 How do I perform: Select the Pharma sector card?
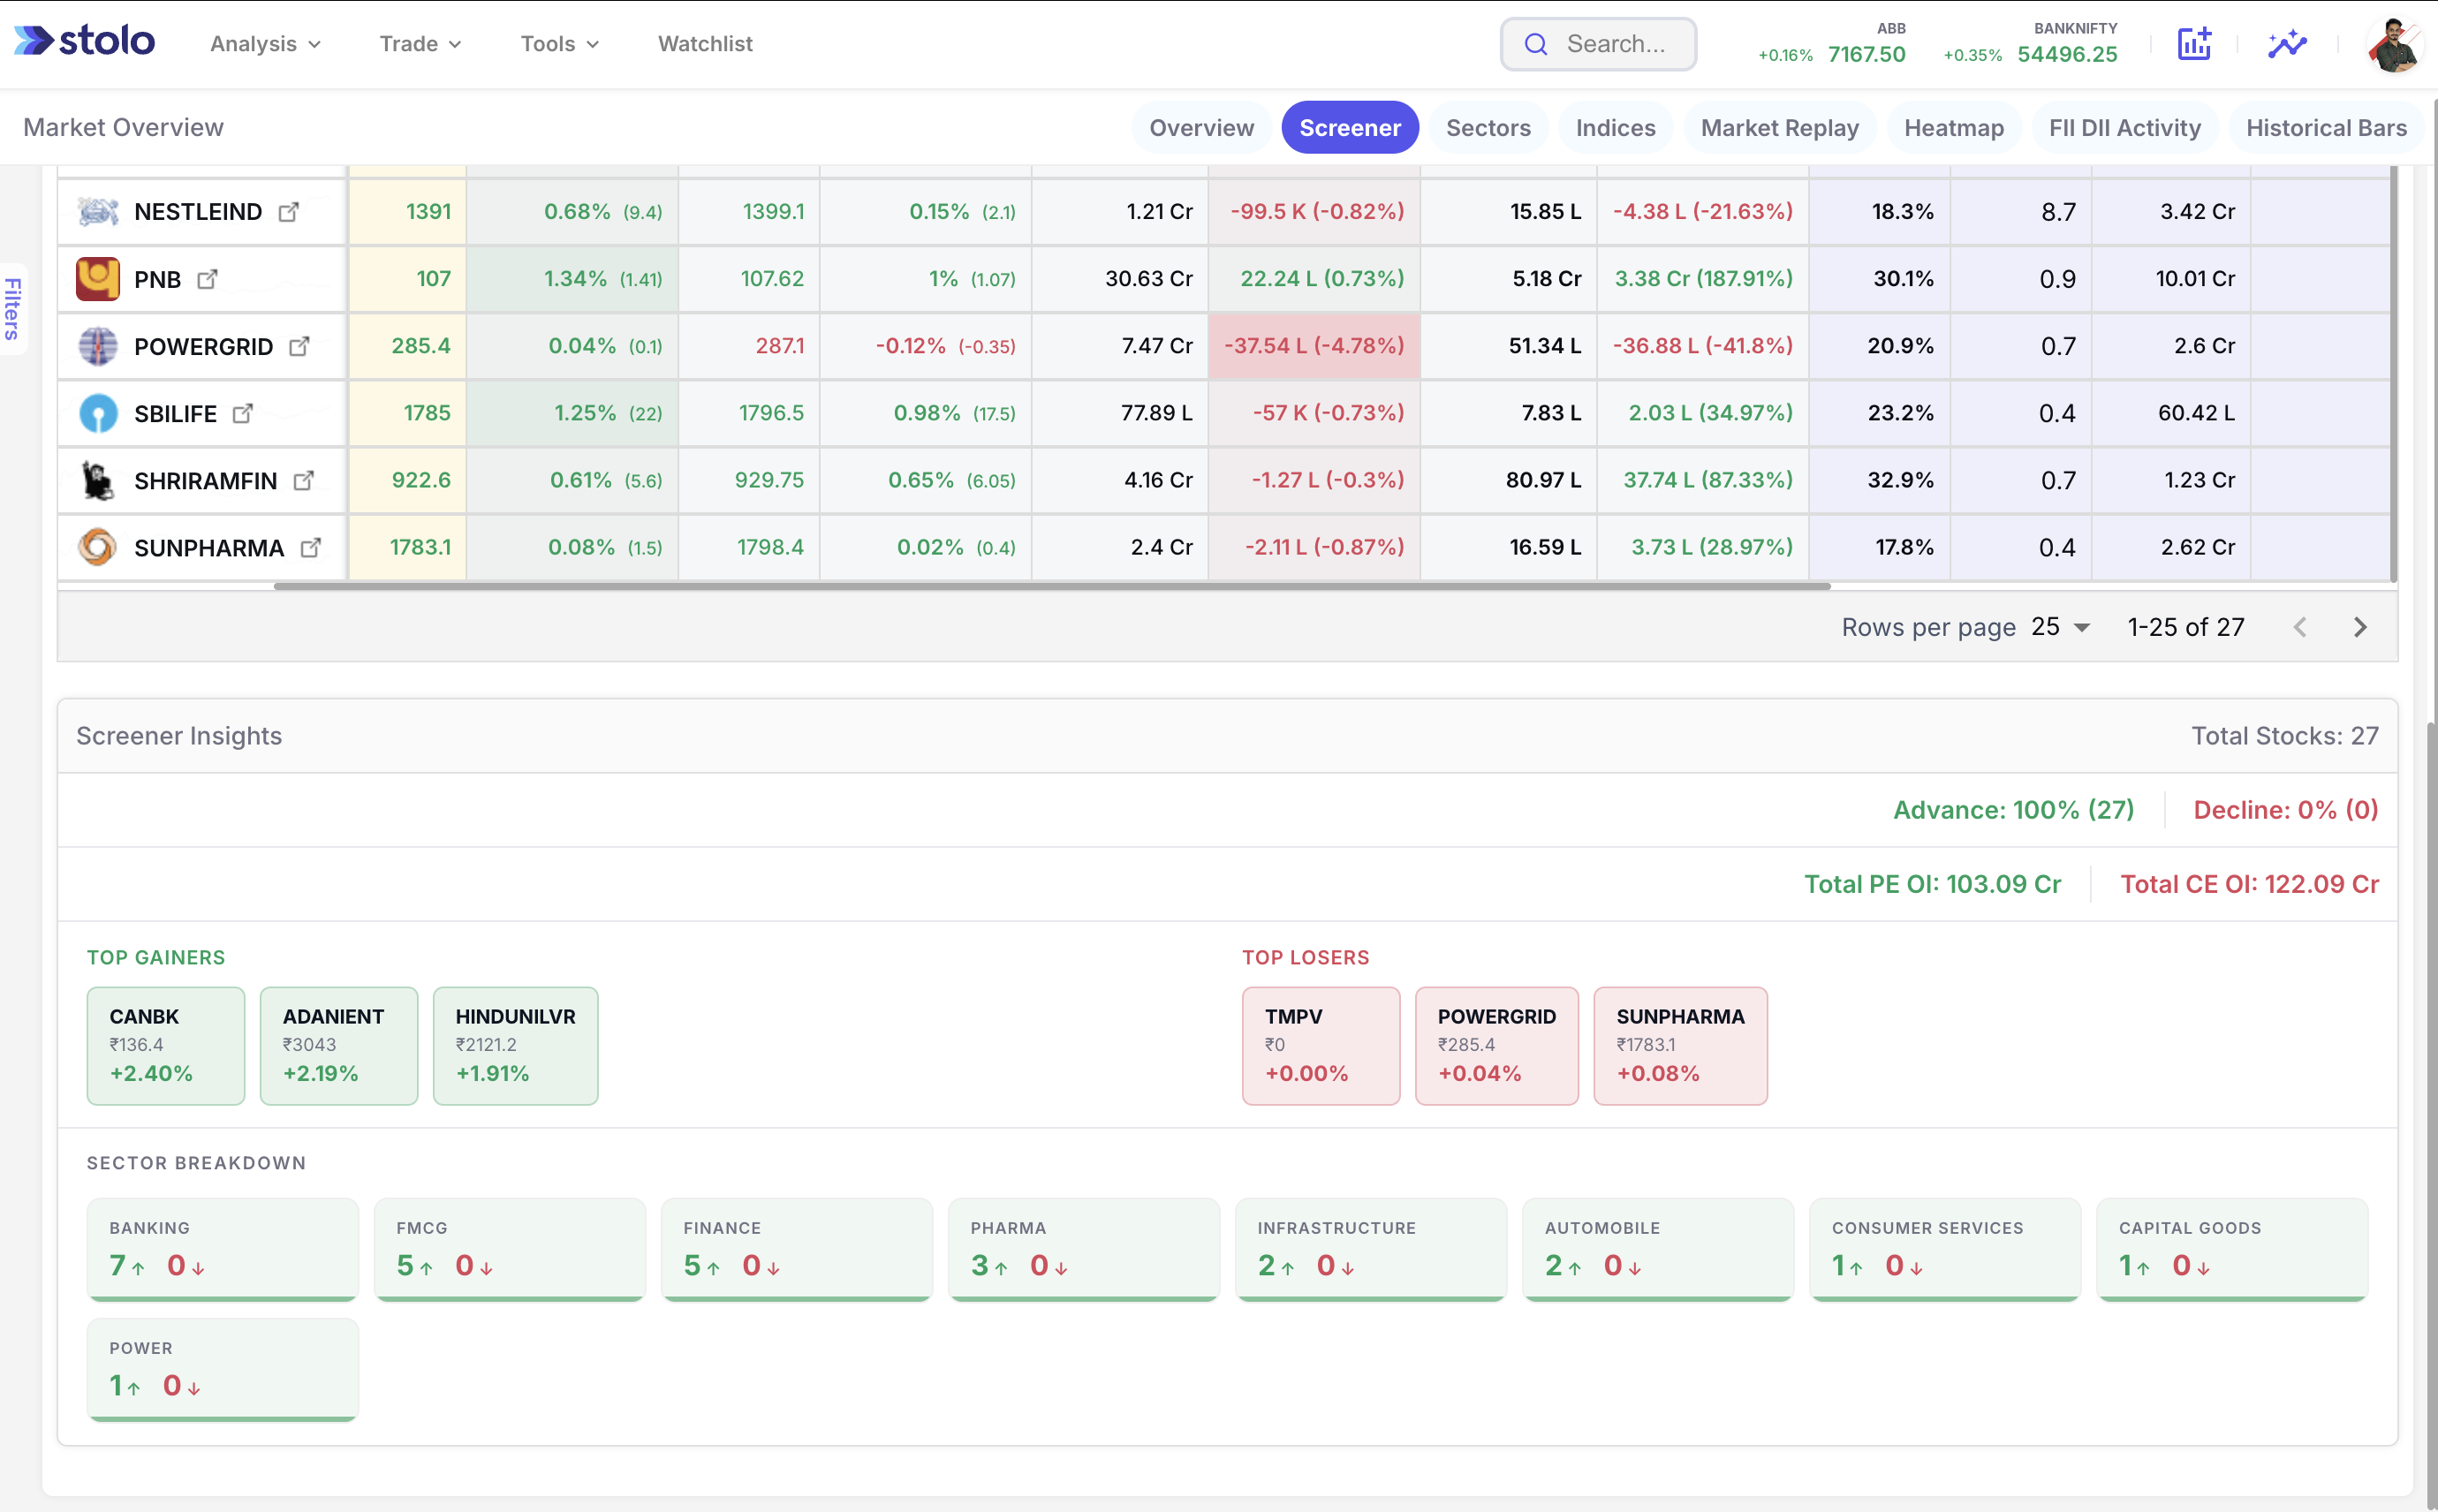point(1084,1250)
